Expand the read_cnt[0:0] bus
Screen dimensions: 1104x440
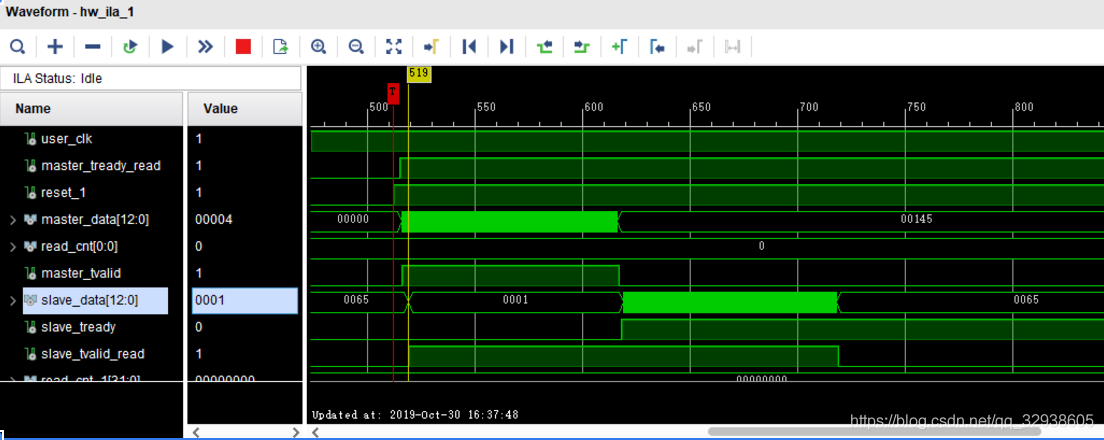13,246
